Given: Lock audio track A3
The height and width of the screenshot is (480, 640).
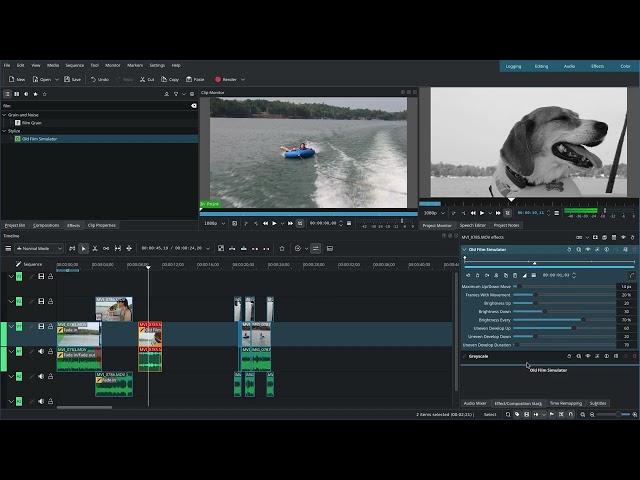Looking at the screenshot, I should pos(51,401).
